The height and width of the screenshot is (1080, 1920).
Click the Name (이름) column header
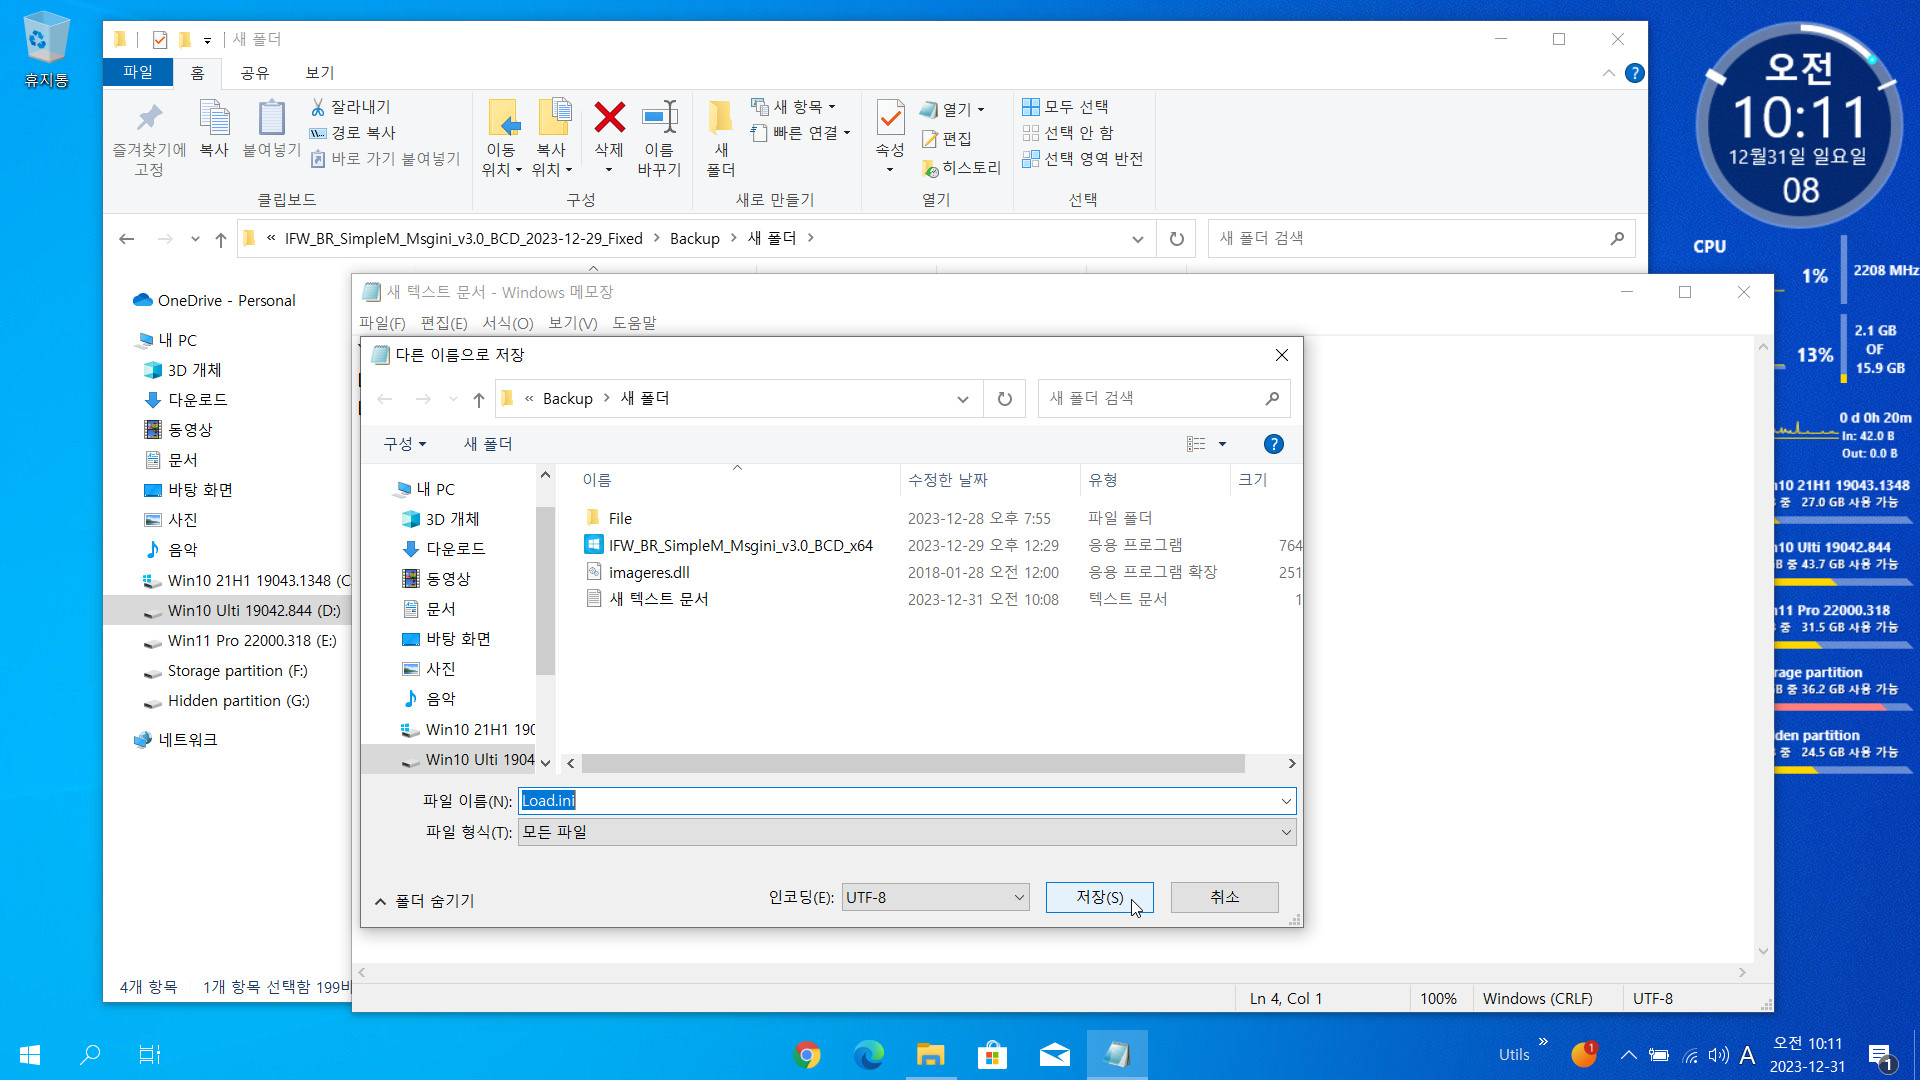coord(737,480)
